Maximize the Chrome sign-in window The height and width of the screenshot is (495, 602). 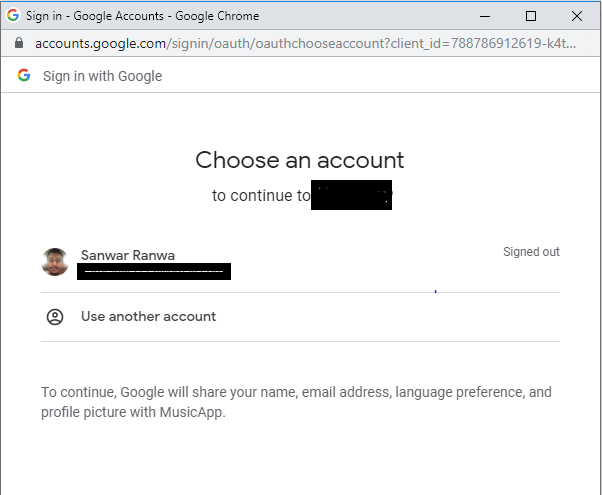click(531, 16)
